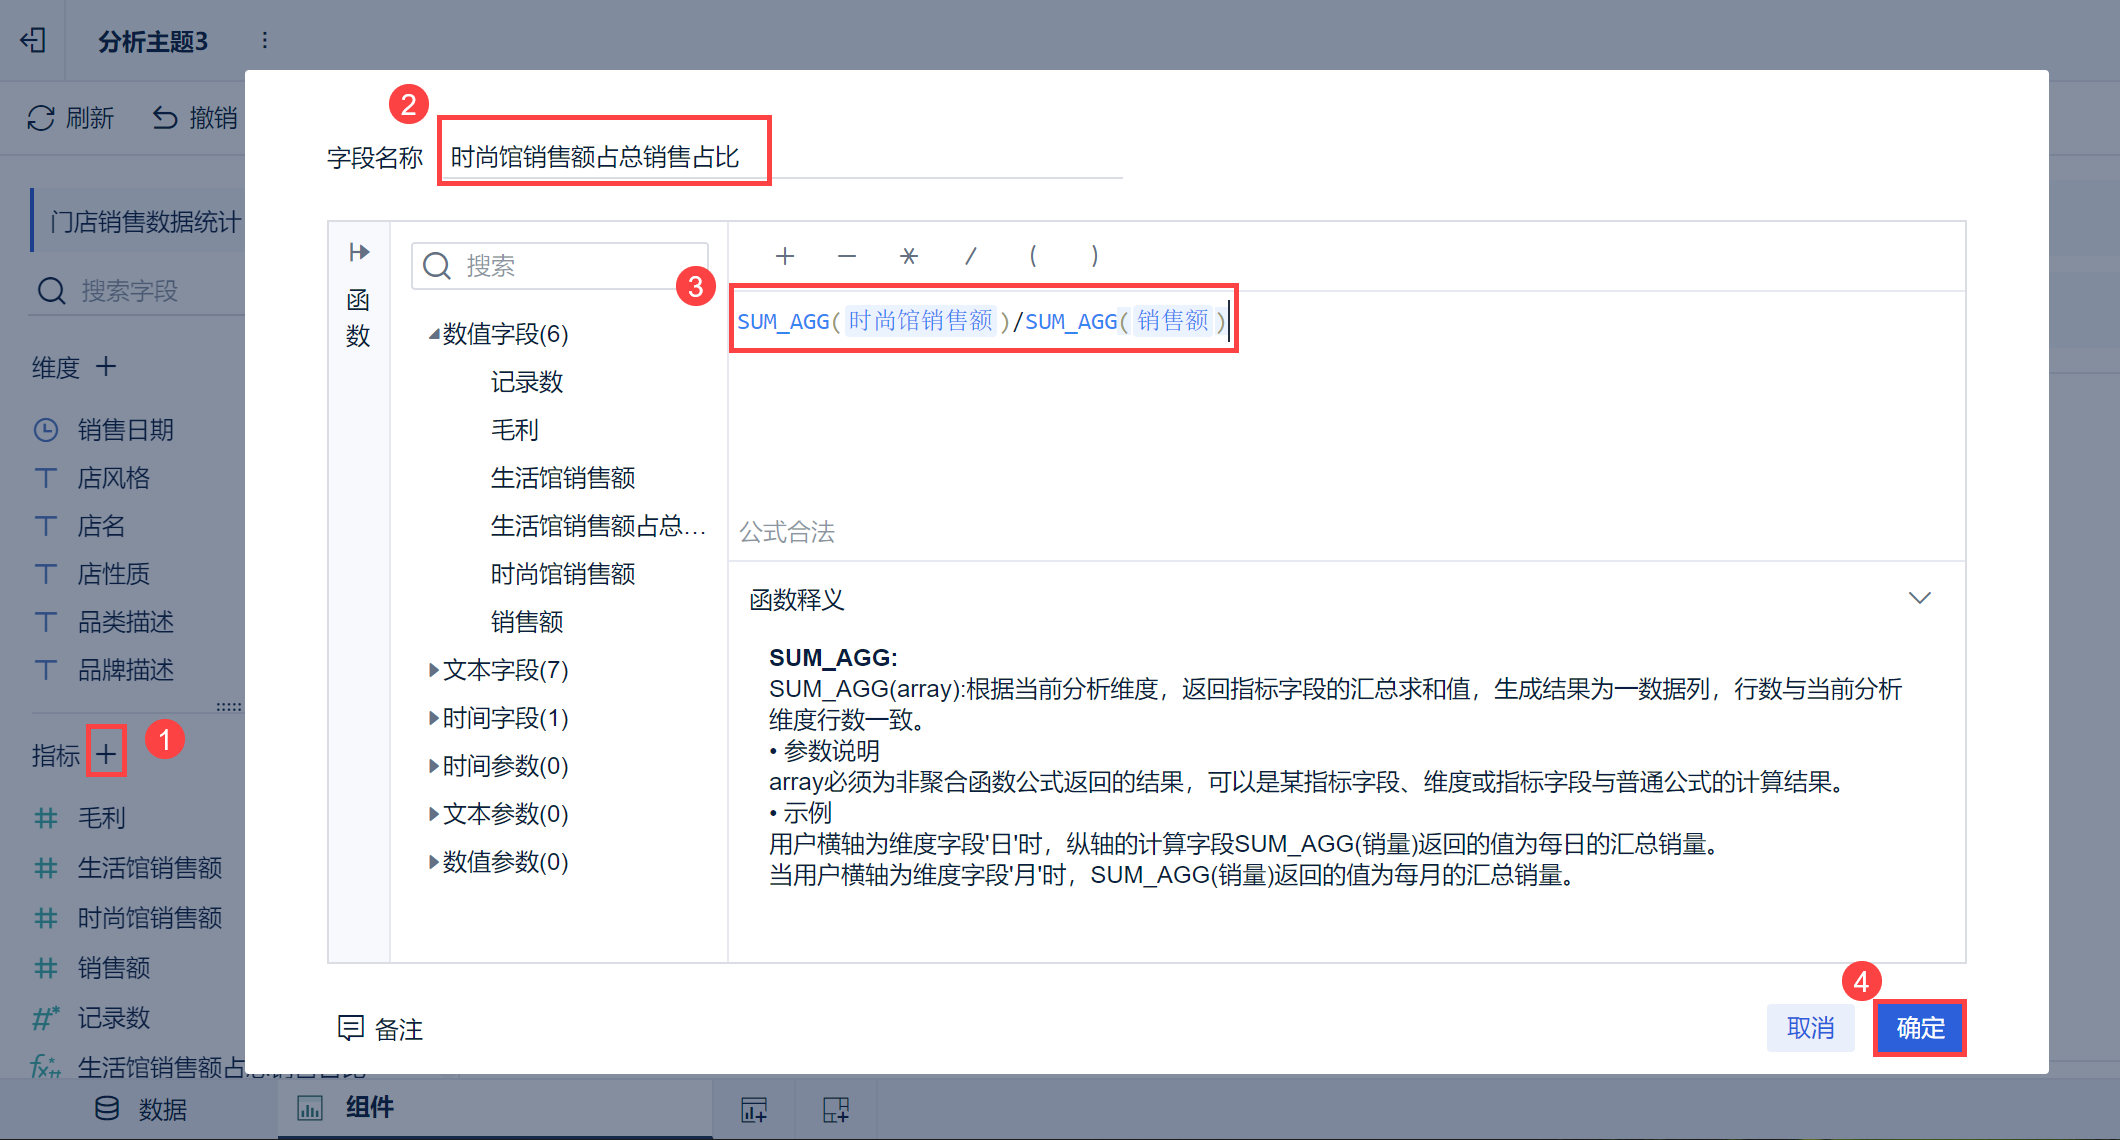The height and width of the screenshot is (1140, 2120).
Task: Collapse the 函数释义 section chevron
Action: pyautogui.click(x=1919, y=598)
